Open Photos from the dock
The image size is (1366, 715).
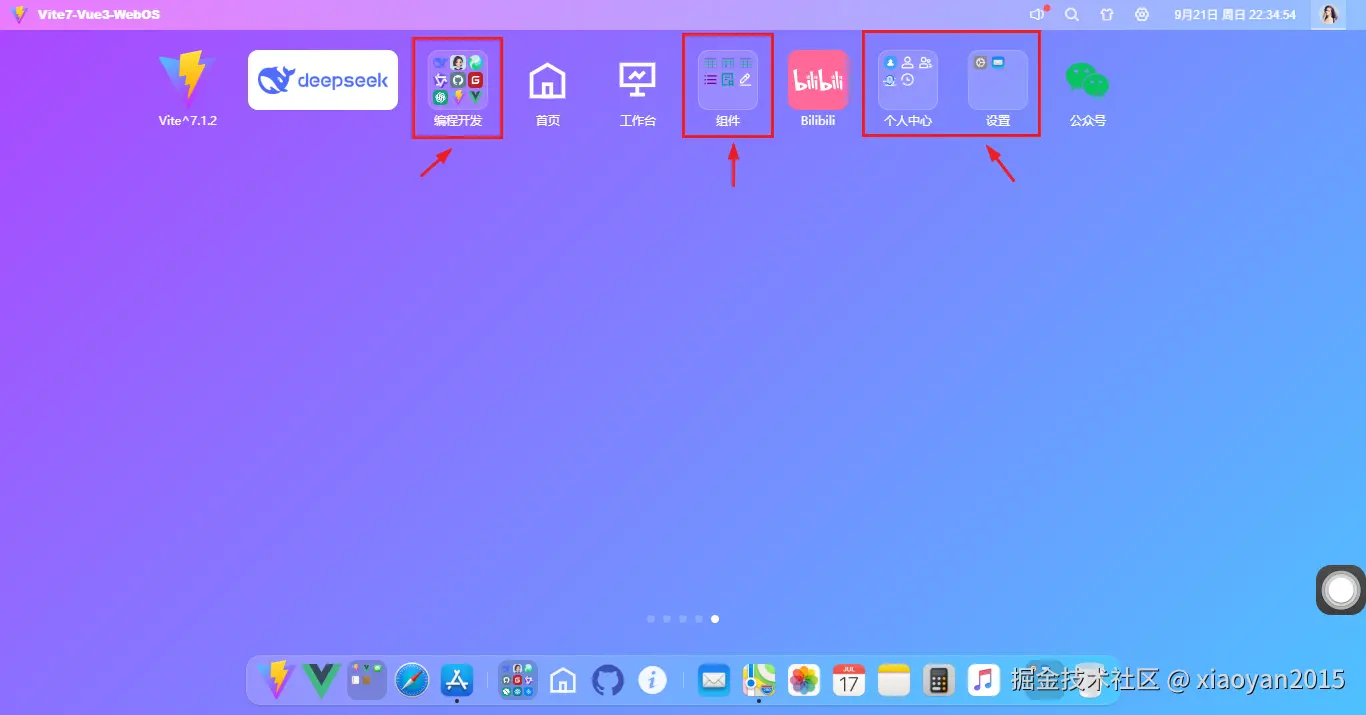point(804,680)
